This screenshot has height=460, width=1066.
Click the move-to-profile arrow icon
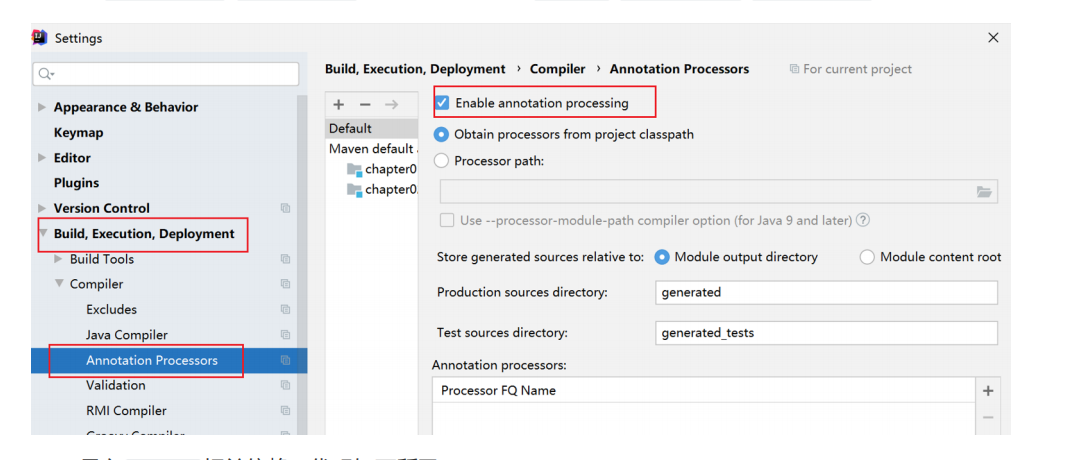tap(392, 104)
